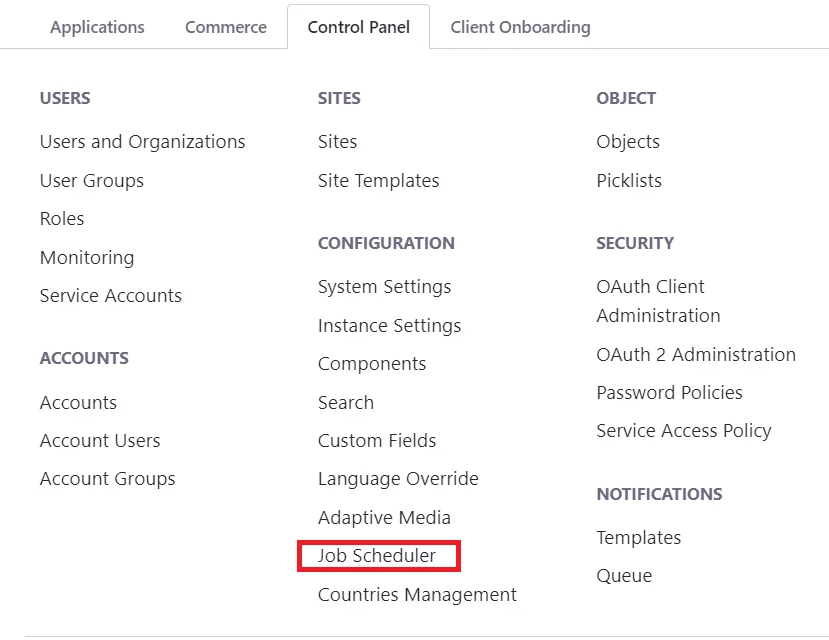Open Account Groups
Screen dimensions: 829x640
point(107,479)
